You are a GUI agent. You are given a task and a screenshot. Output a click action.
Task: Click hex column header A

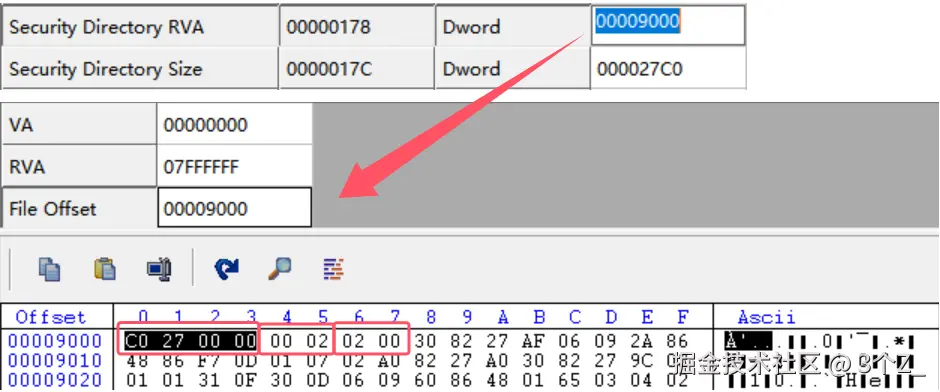point(503,316)
